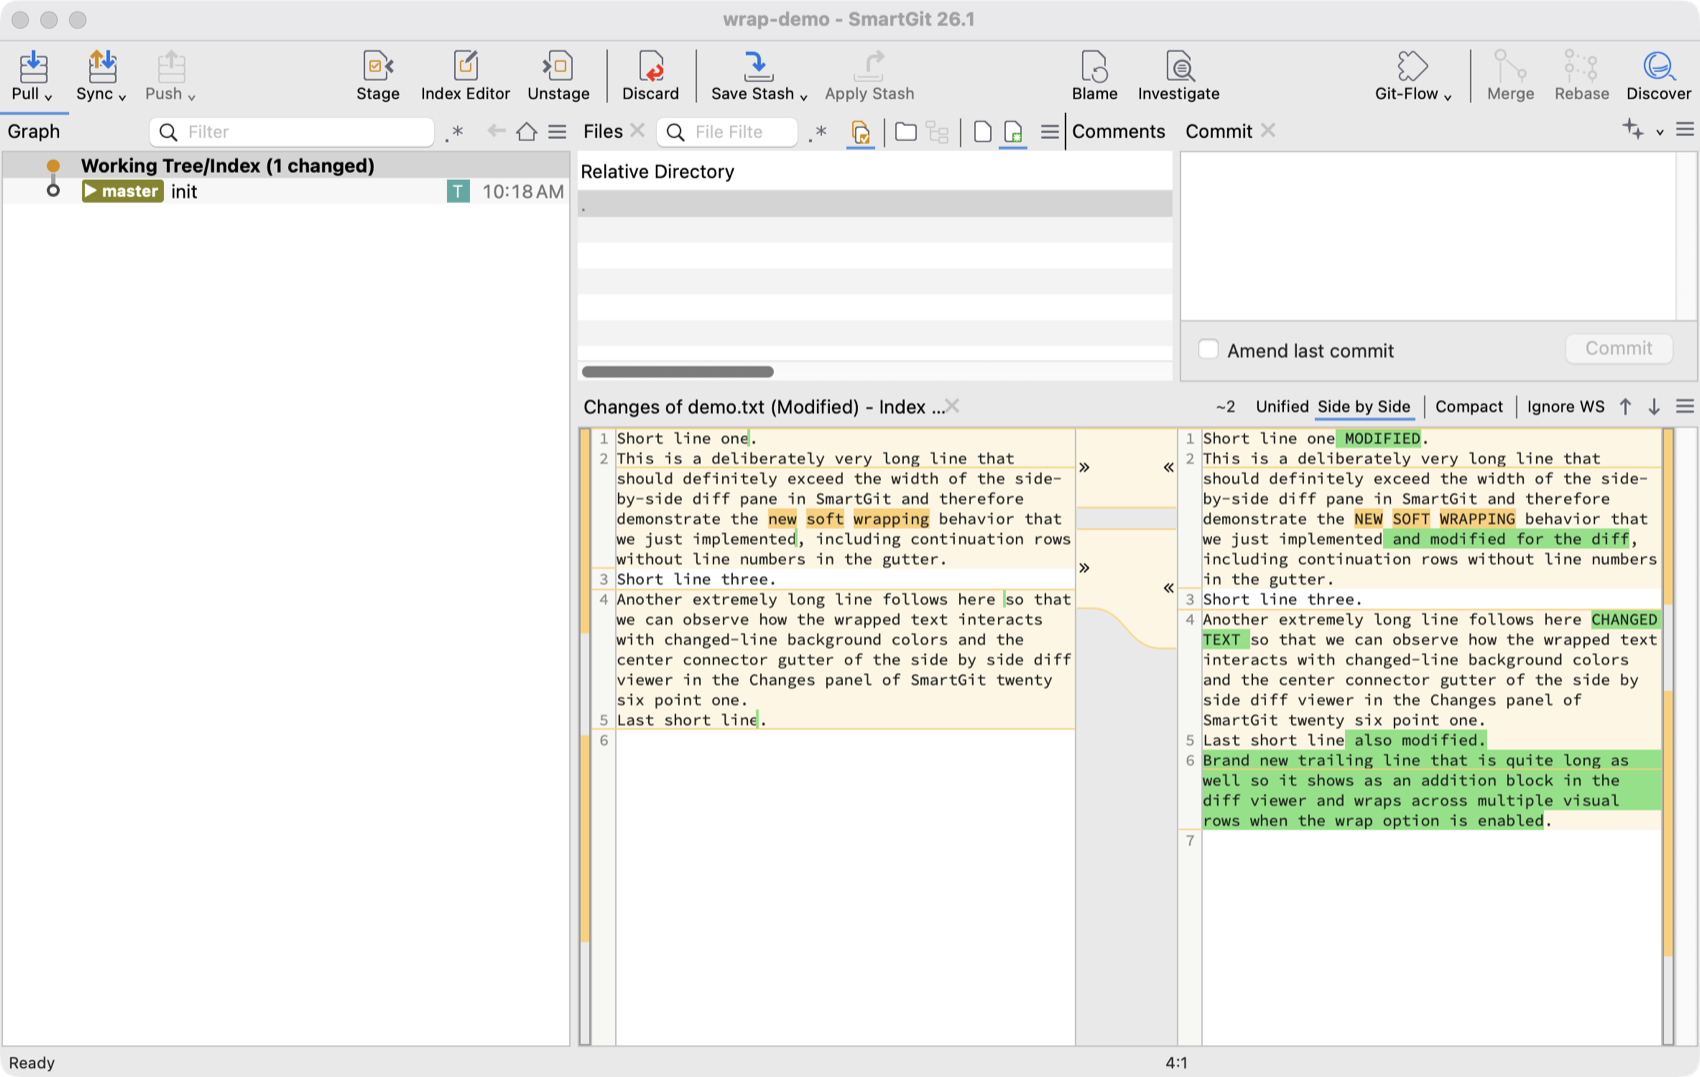Toggle the green-marked document icon in Files
1700x1077 pixels.
point(1013,131)
